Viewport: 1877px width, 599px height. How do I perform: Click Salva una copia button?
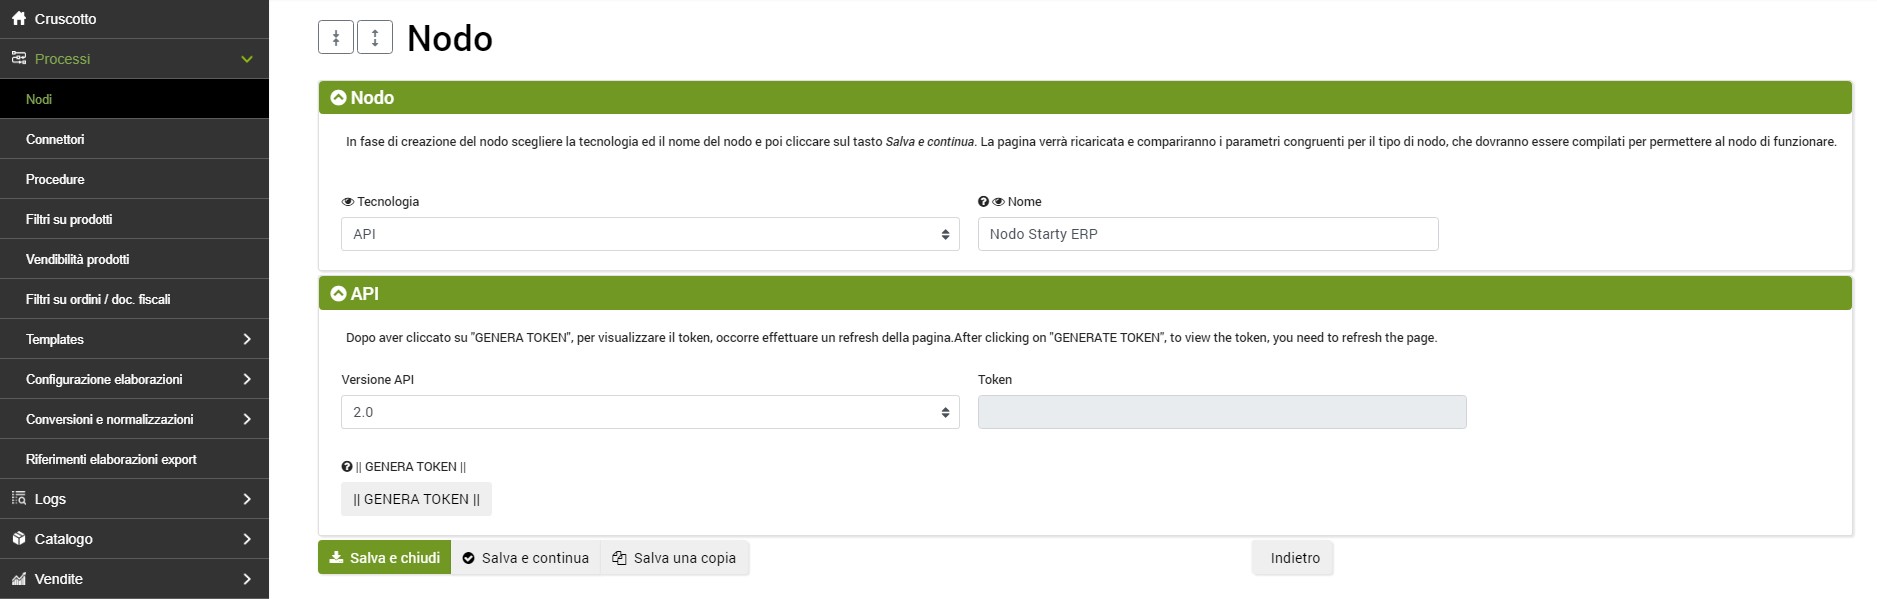675,558
